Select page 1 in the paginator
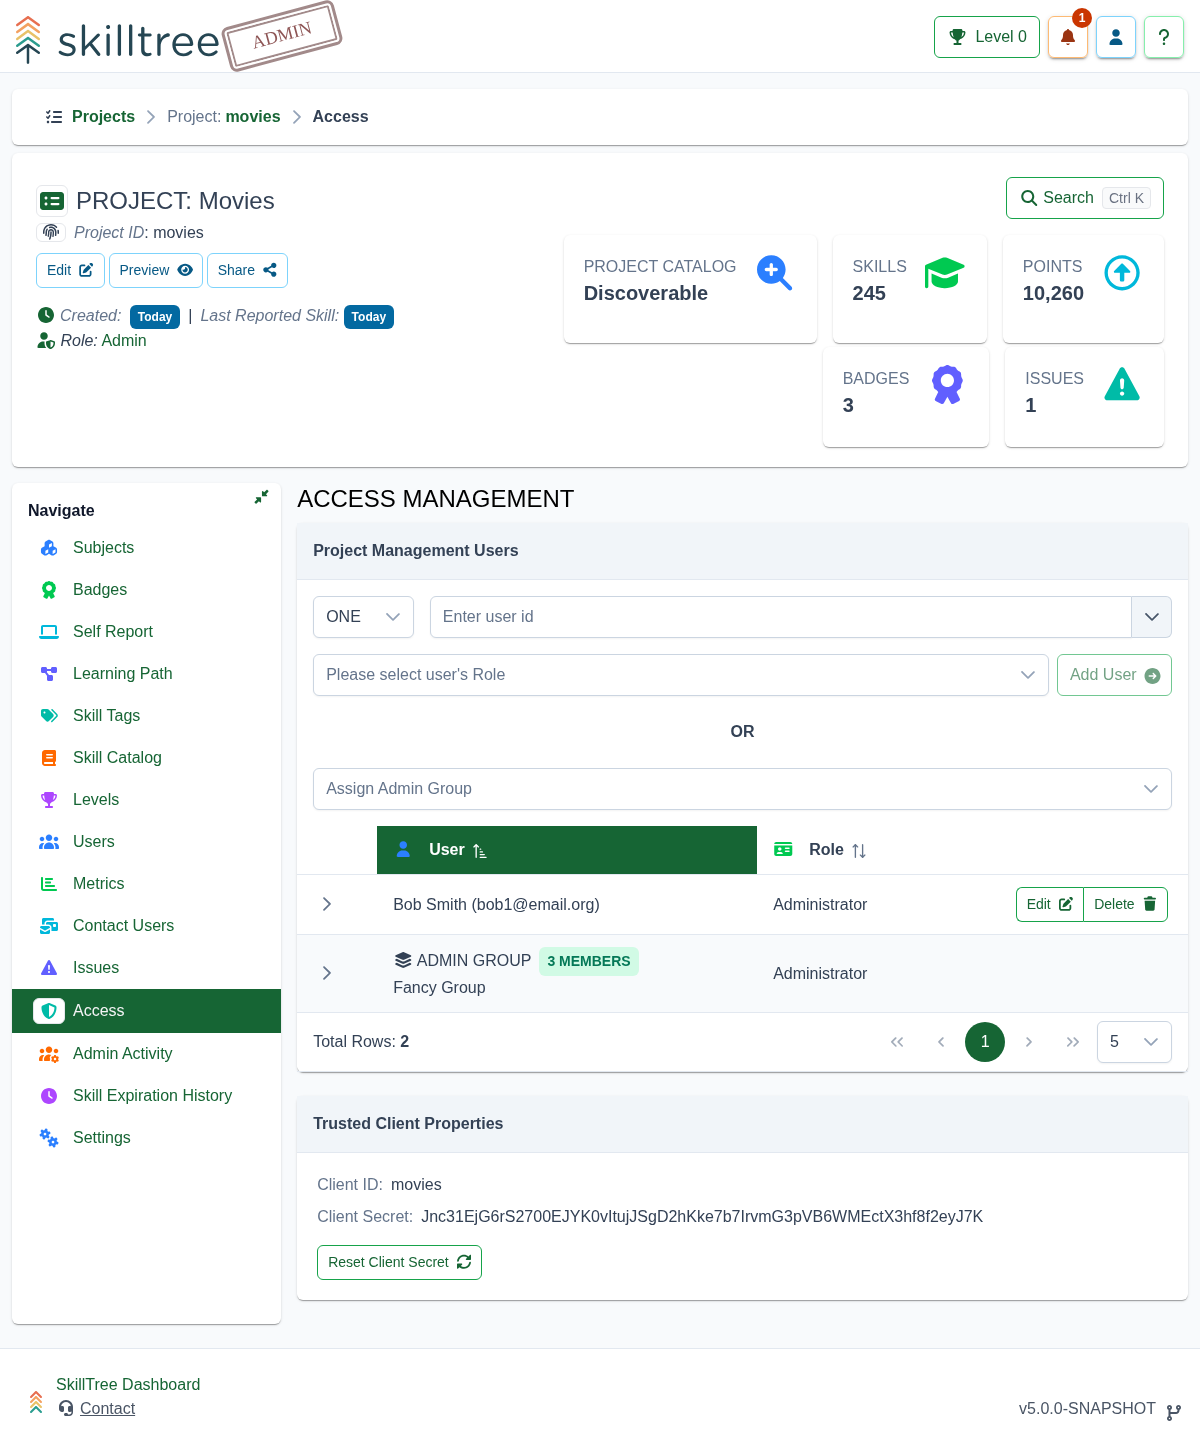The width and height of the screenshot is (1200, 1445). 985,1042
